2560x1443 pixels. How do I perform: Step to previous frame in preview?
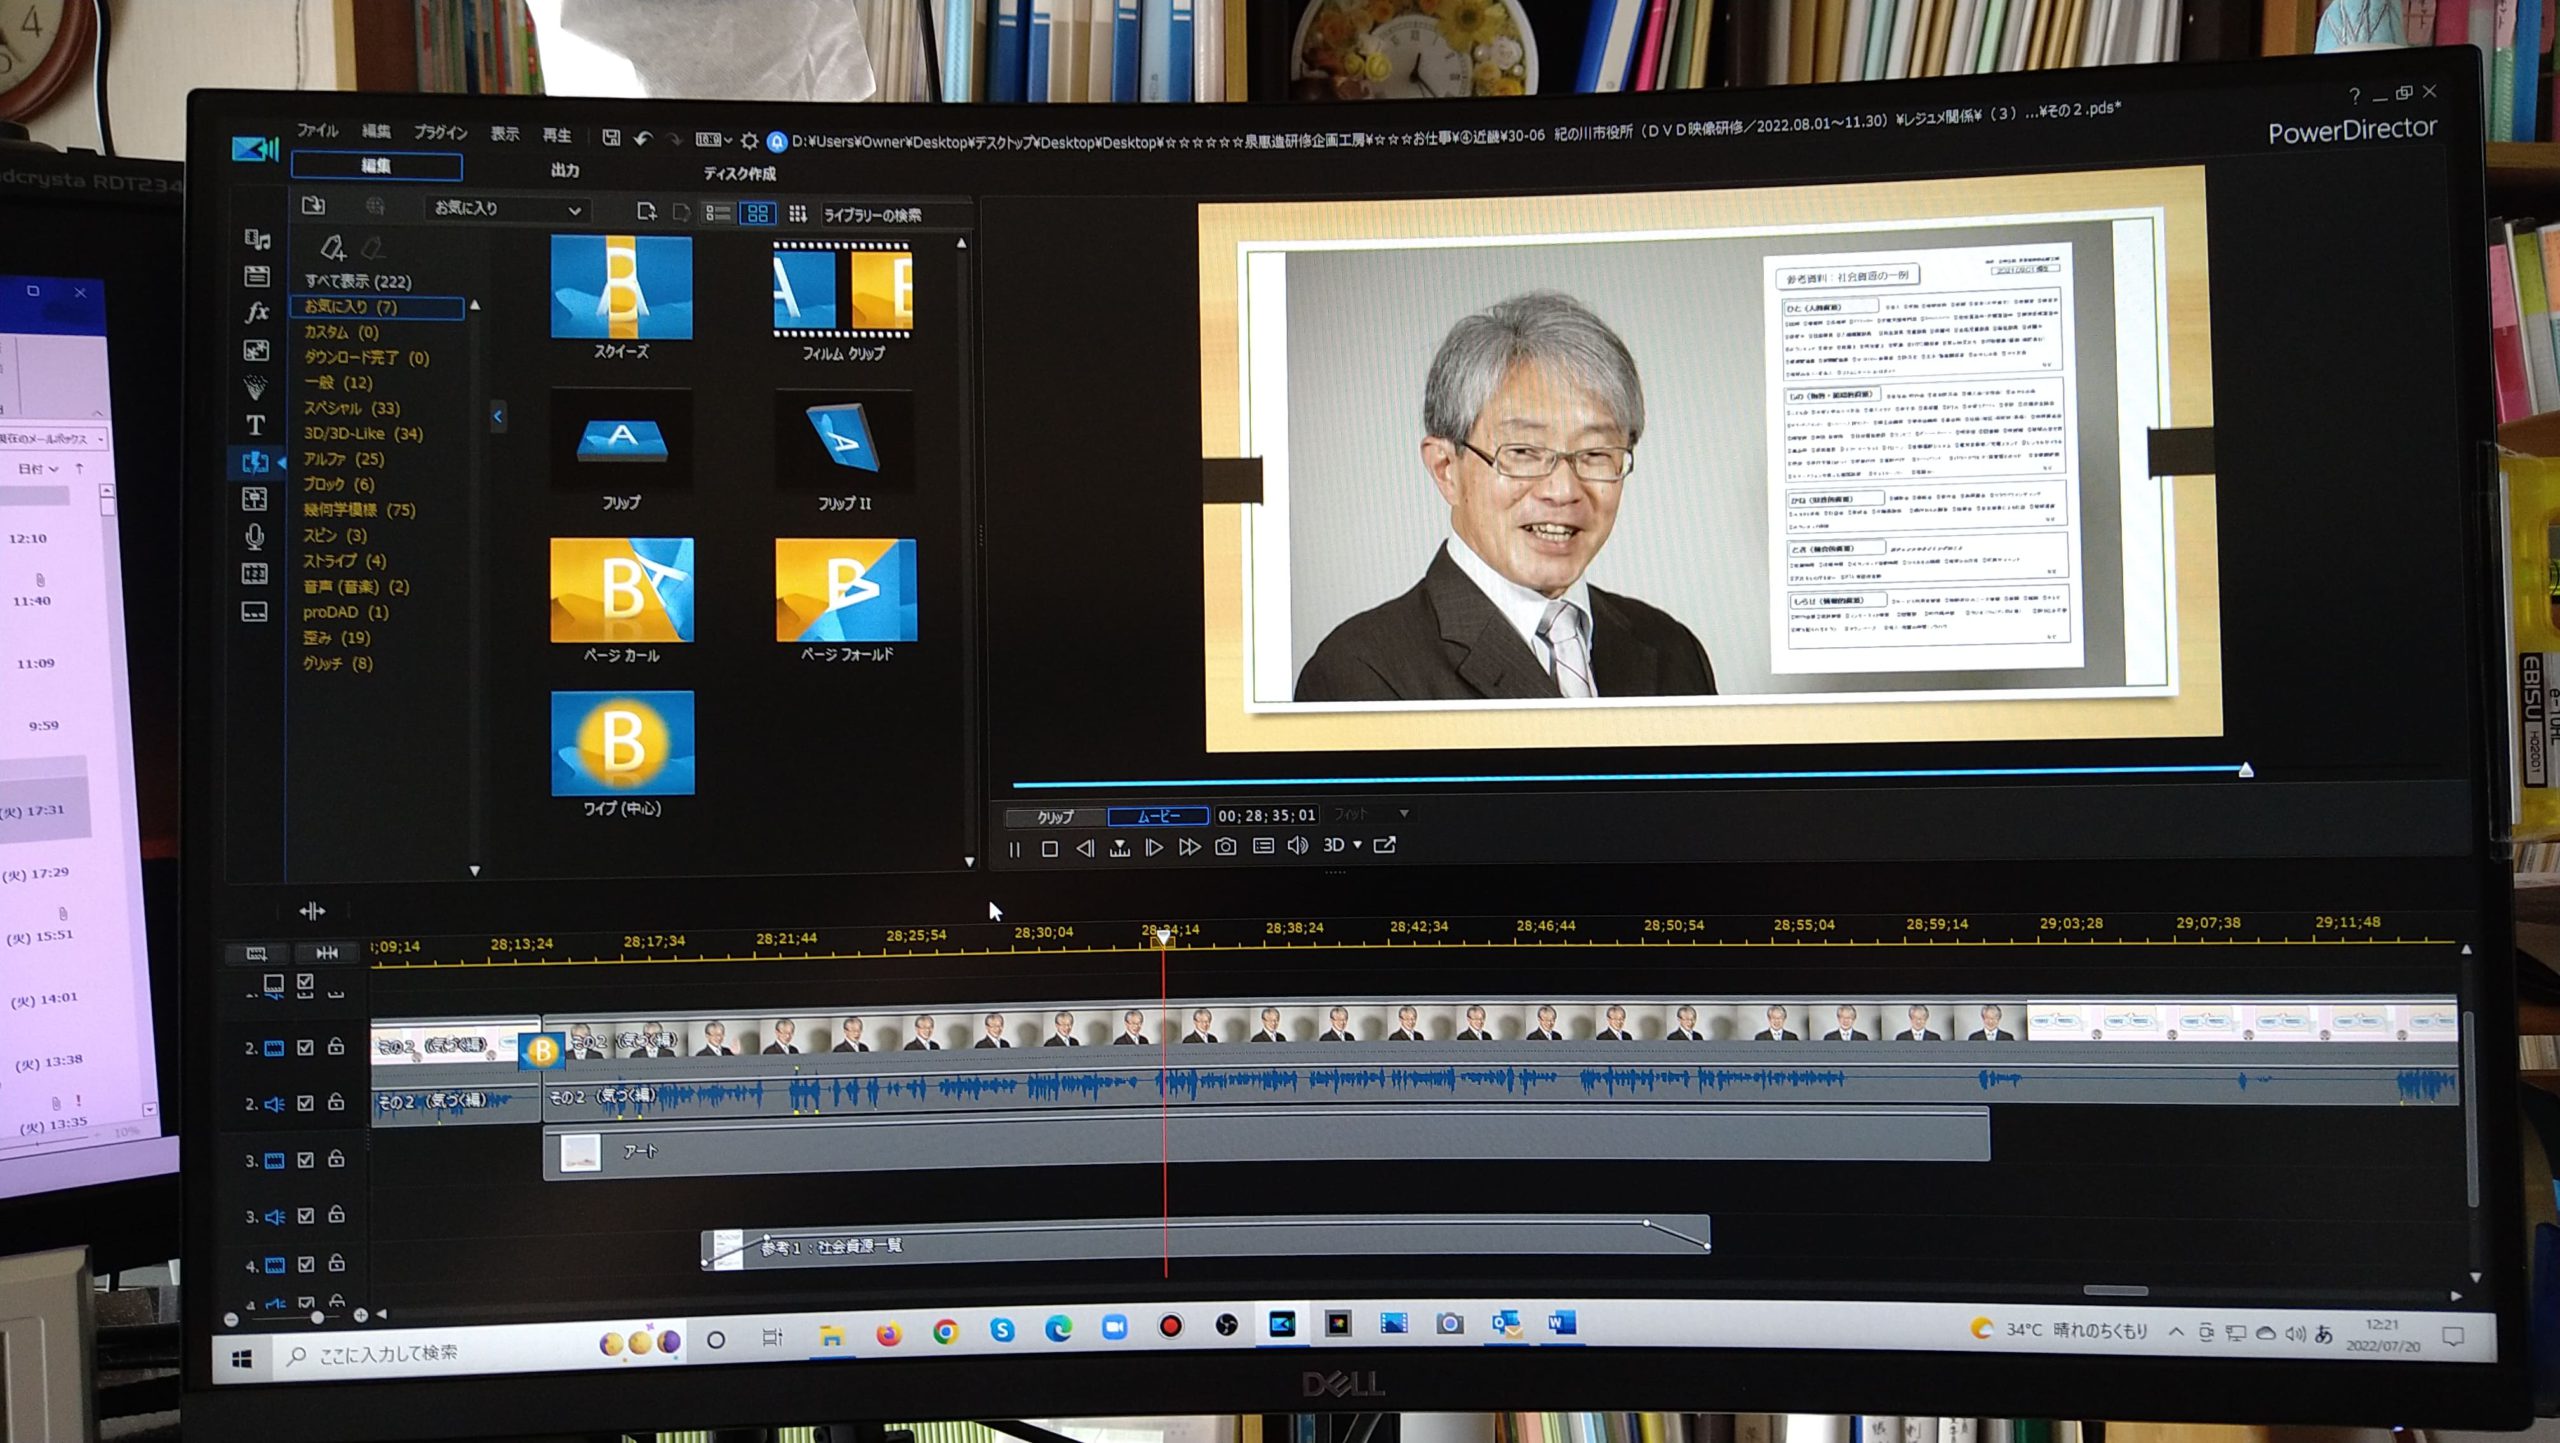tap(1085, 849)
